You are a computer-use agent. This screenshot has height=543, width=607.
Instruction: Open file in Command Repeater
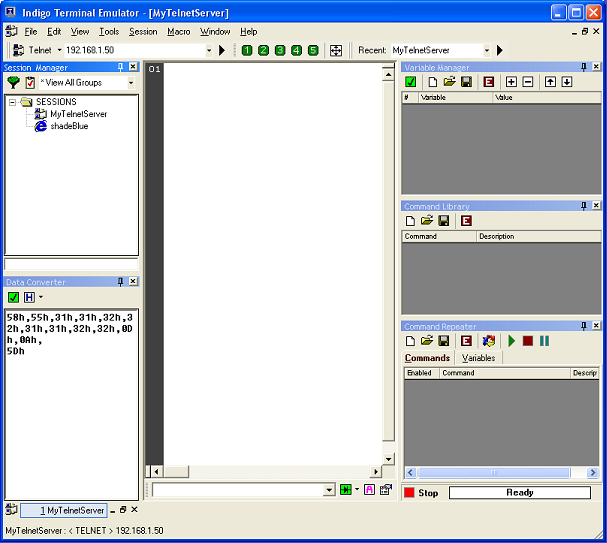pos(427,341)
